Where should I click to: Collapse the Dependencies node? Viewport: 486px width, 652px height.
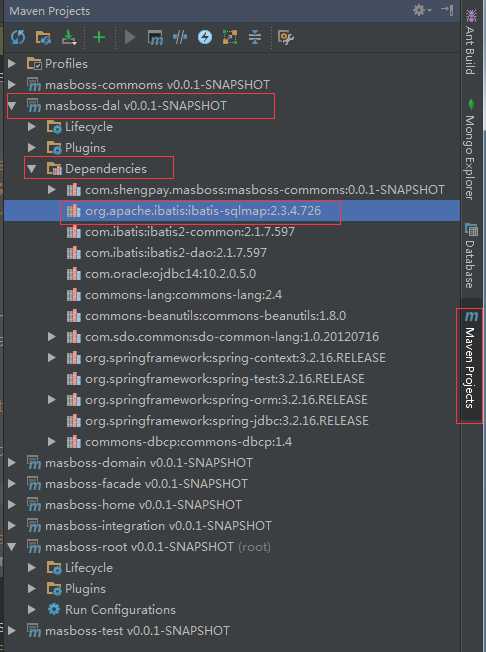click(x=32, y=169)
